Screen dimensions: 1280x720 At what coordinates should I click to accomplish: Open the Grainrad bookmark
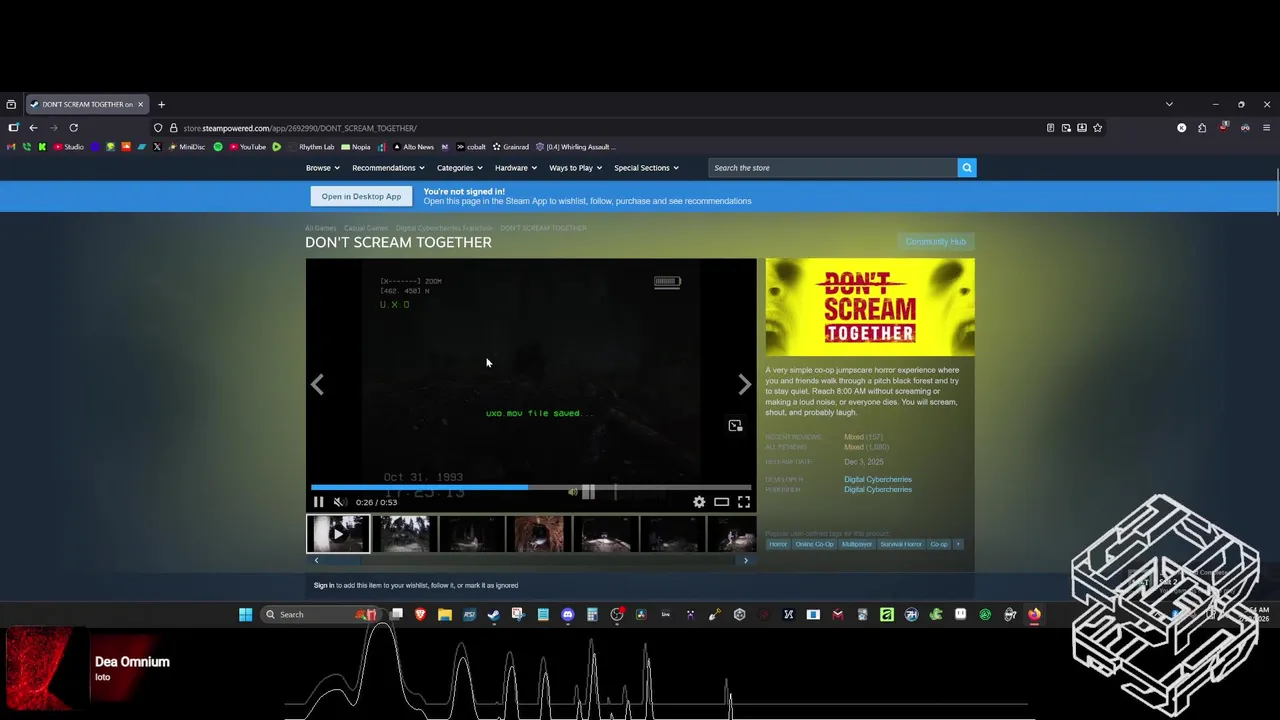510,147
